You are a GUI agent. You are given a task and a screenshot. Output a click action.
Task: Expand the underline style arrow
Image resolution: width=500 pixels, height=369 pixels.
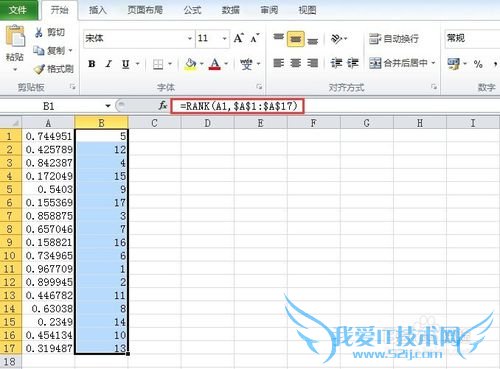(137, 64)
